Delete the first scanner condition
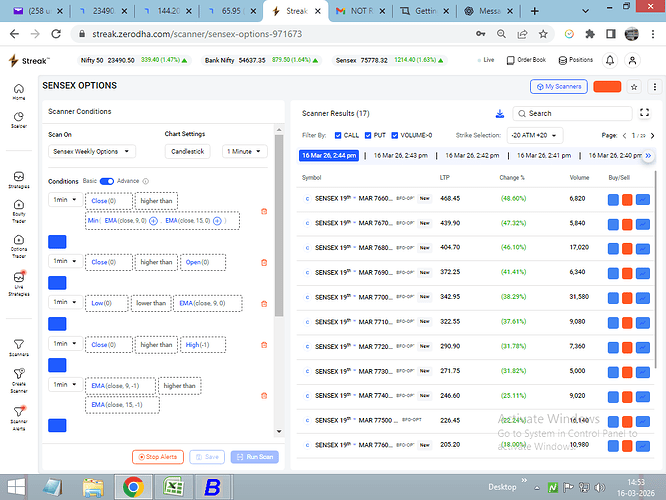This screenshot has width=666, height=500. [x=264, y=210]
